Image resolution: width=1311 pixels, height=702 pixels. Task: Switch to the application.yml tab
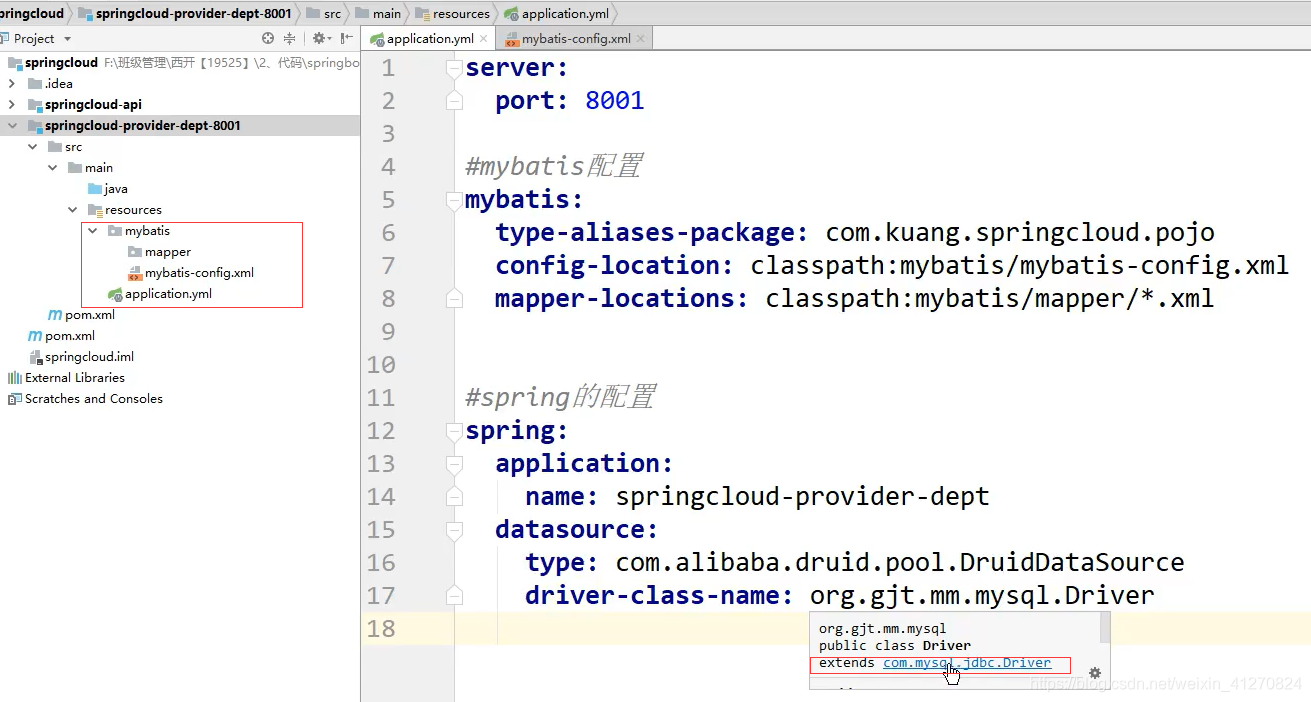[430, 39]
